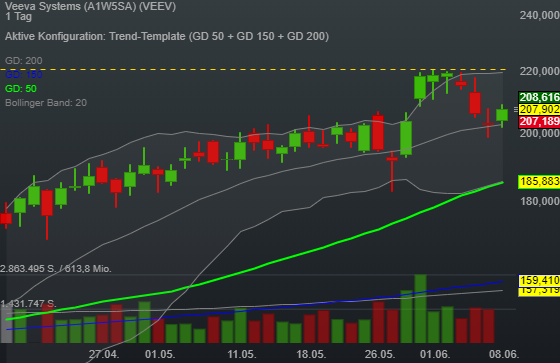Click the 180,000 price axis label
Image resolution: width=560 pixels, height=363 pixels.
tap(540, 201)
